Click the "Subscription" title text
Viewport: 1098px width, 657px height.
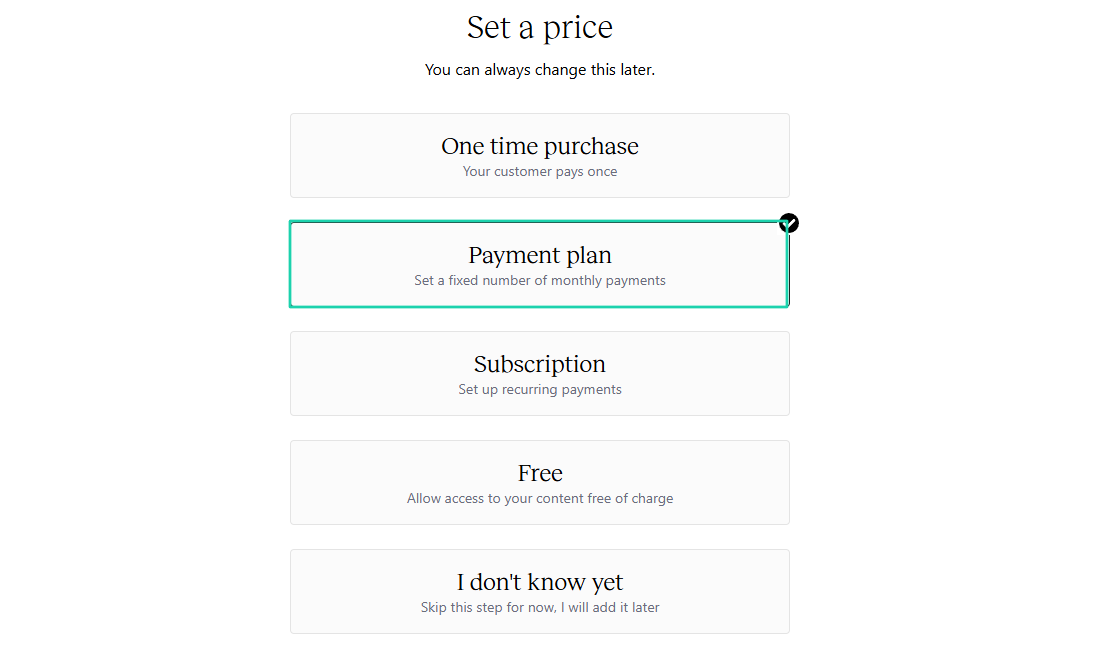(x=540, y=364)
